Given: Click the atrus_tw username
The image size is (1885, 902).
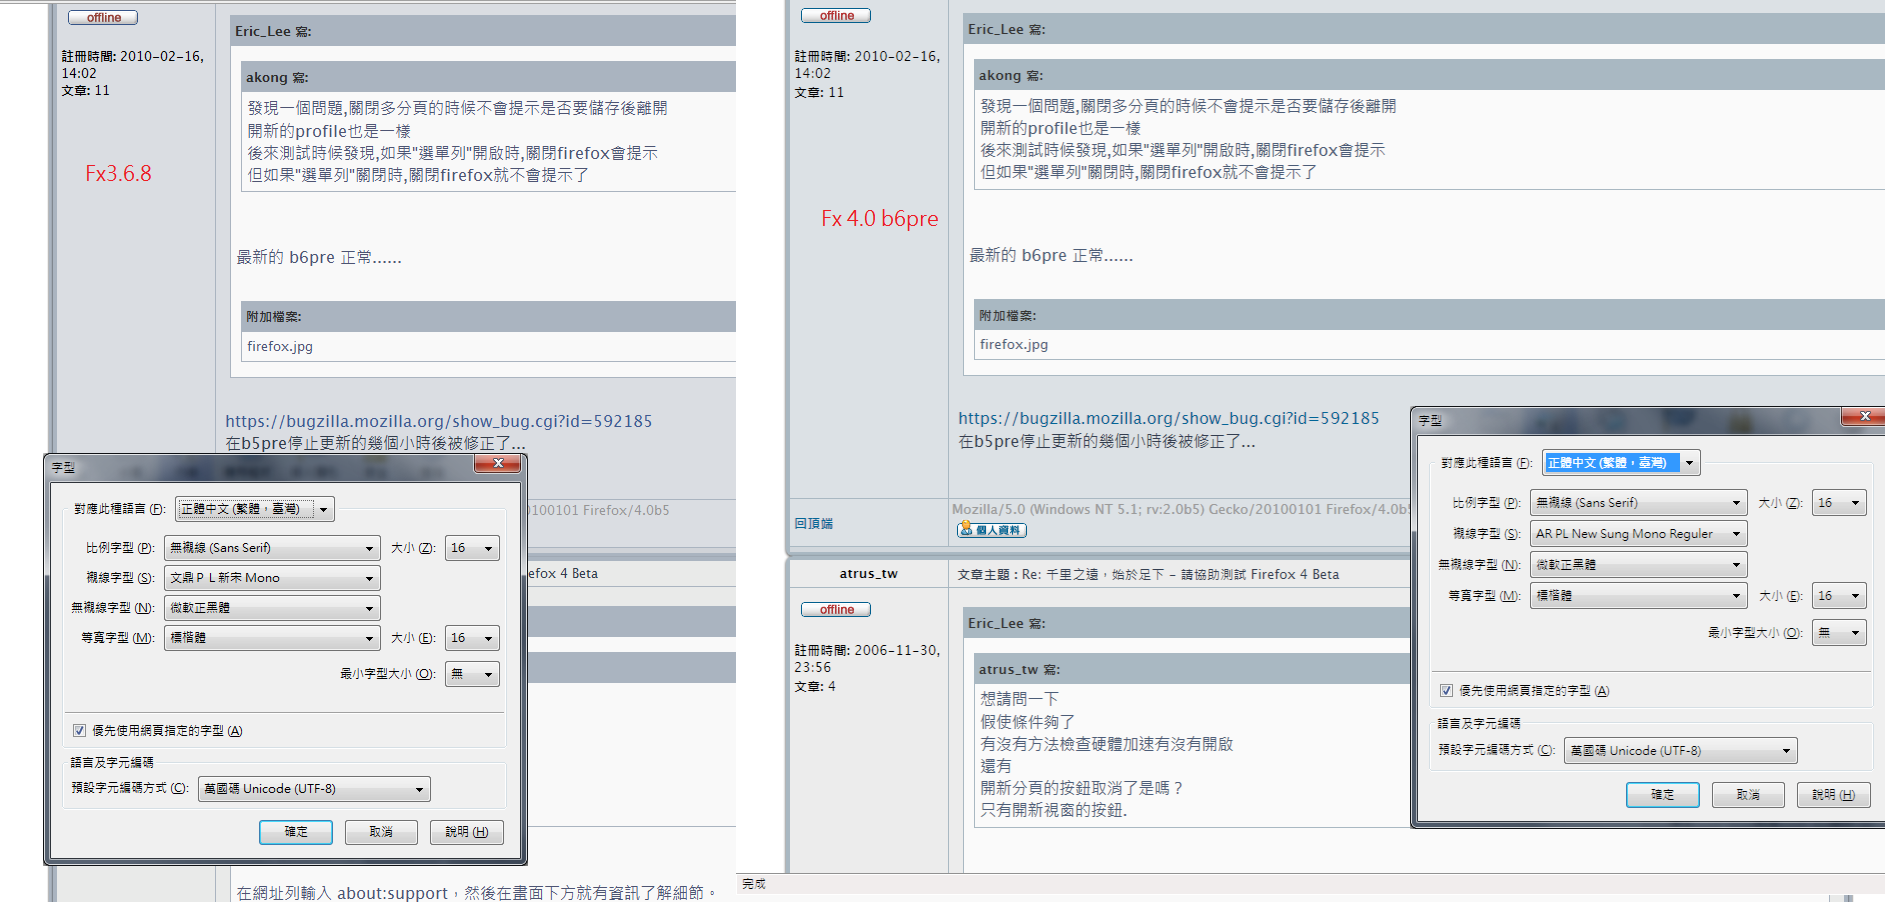Looking at the screenshot, I should pos(868,574).
